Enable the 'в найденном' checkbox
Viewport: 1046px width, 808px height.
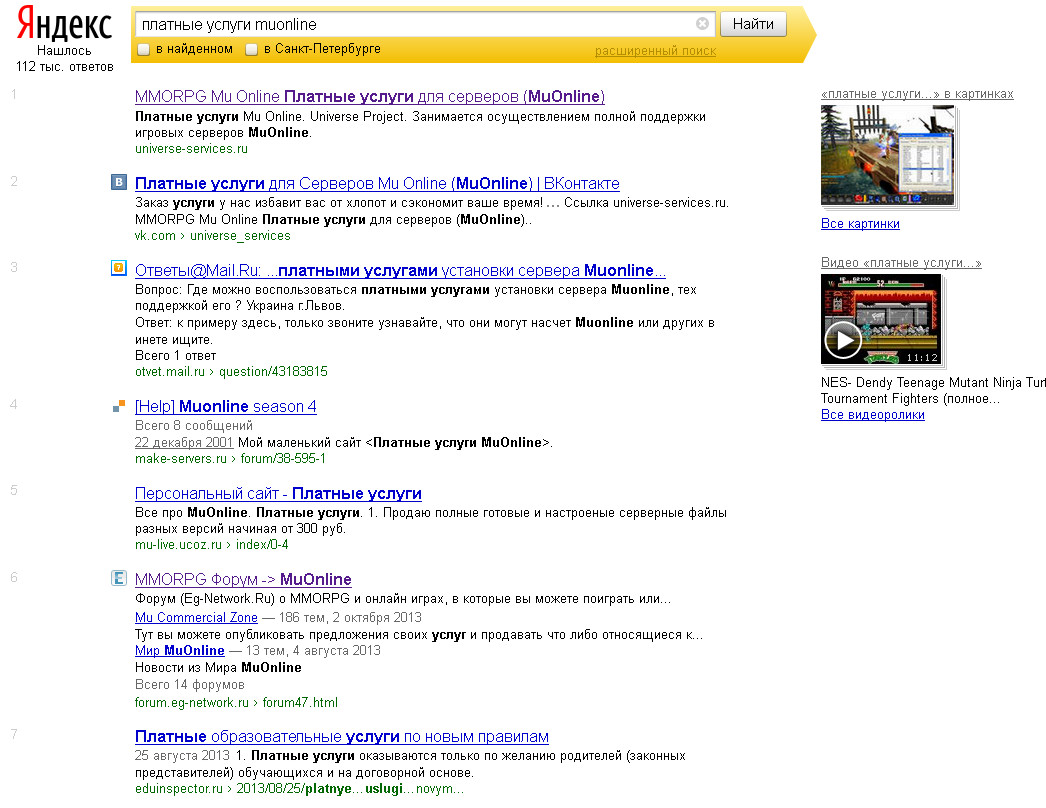[x=143, y=49]
